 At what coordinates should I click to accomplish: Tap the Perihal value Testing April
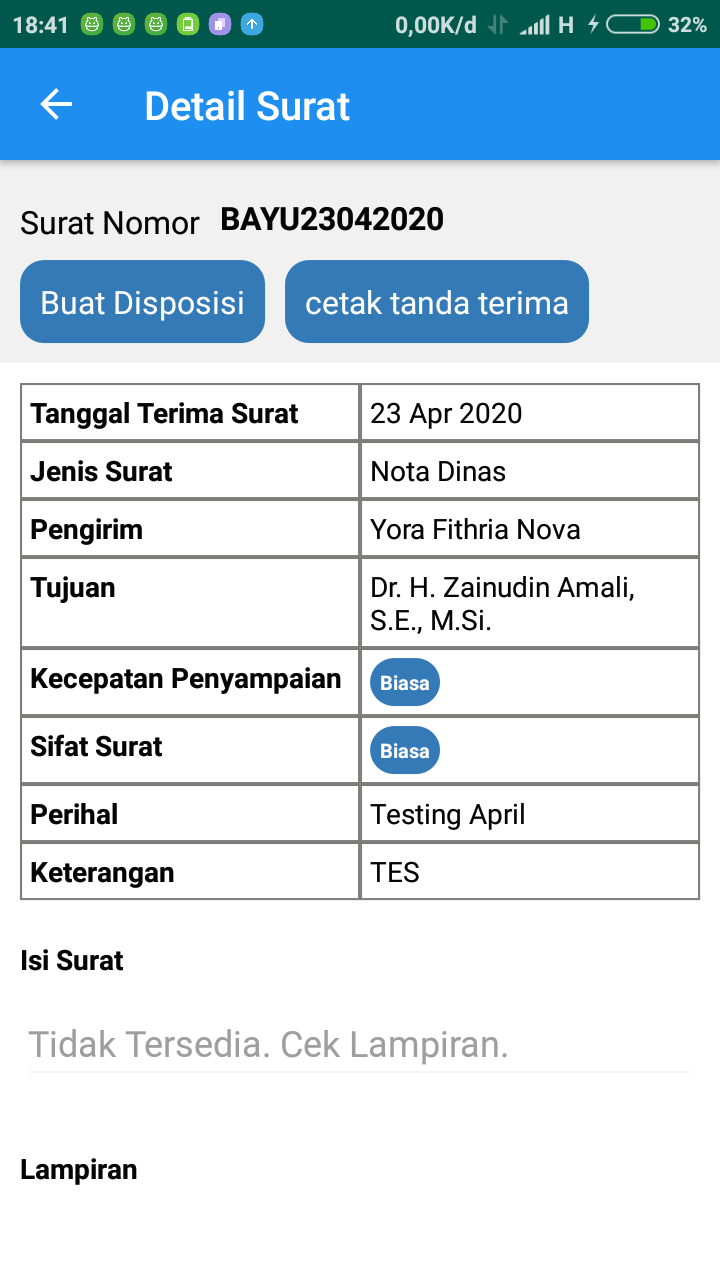click(448, 815)
